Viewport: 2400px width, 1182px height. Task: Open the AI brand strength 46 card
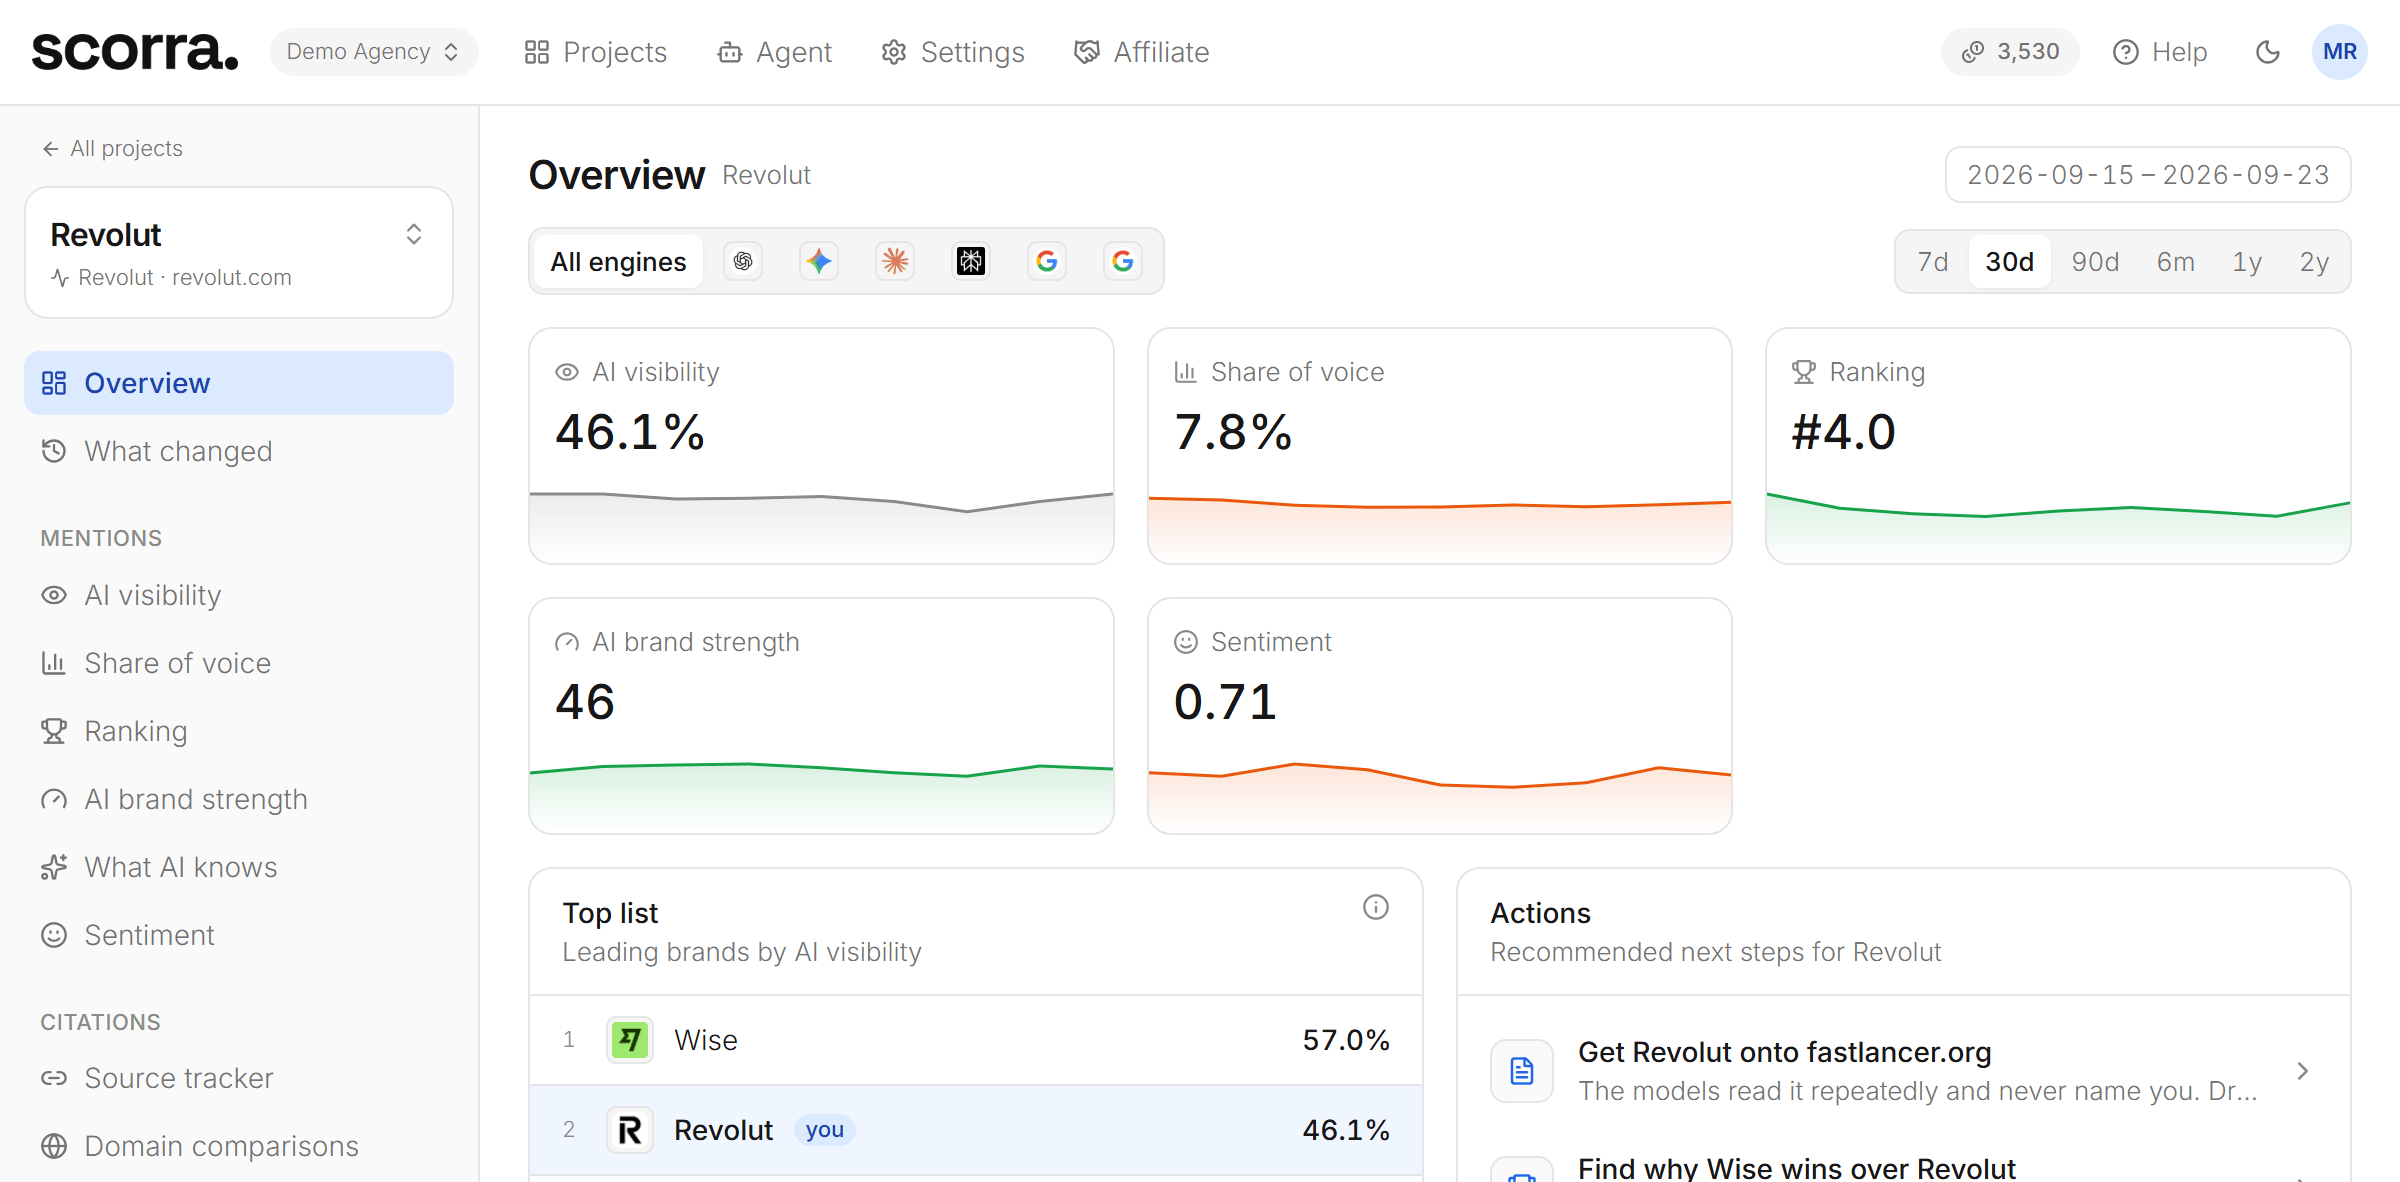pyautogui.click(x=821, y=716)
